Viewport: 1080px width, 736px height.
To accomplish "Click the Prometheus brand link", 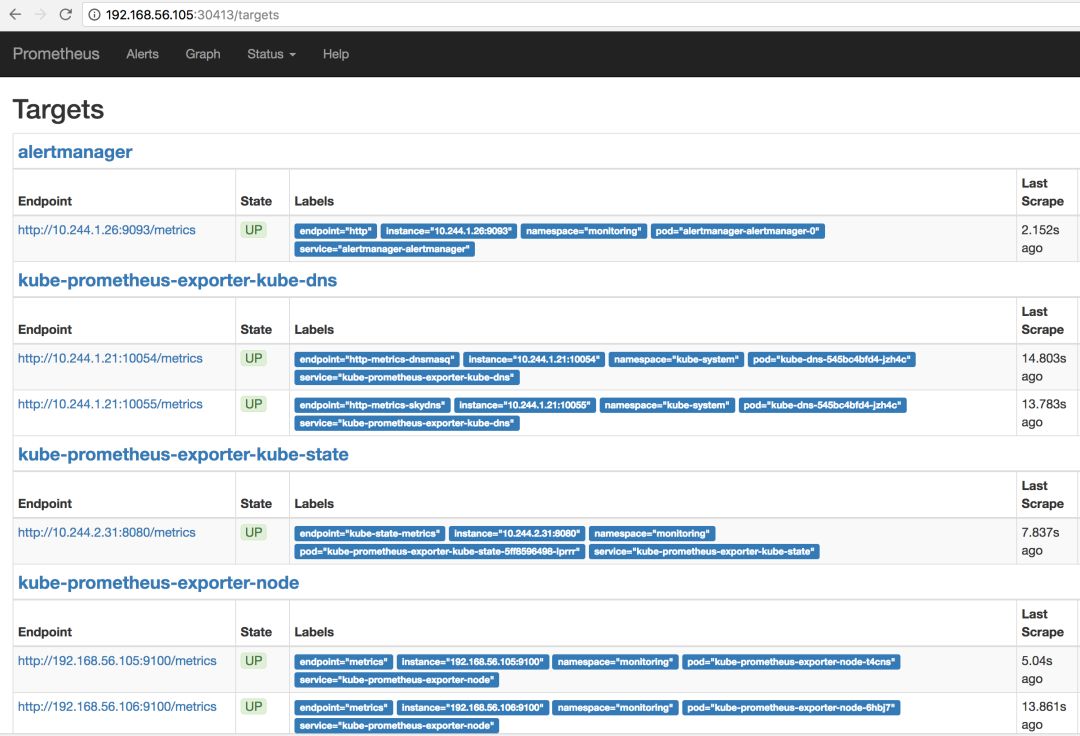I will coord(56,54).
